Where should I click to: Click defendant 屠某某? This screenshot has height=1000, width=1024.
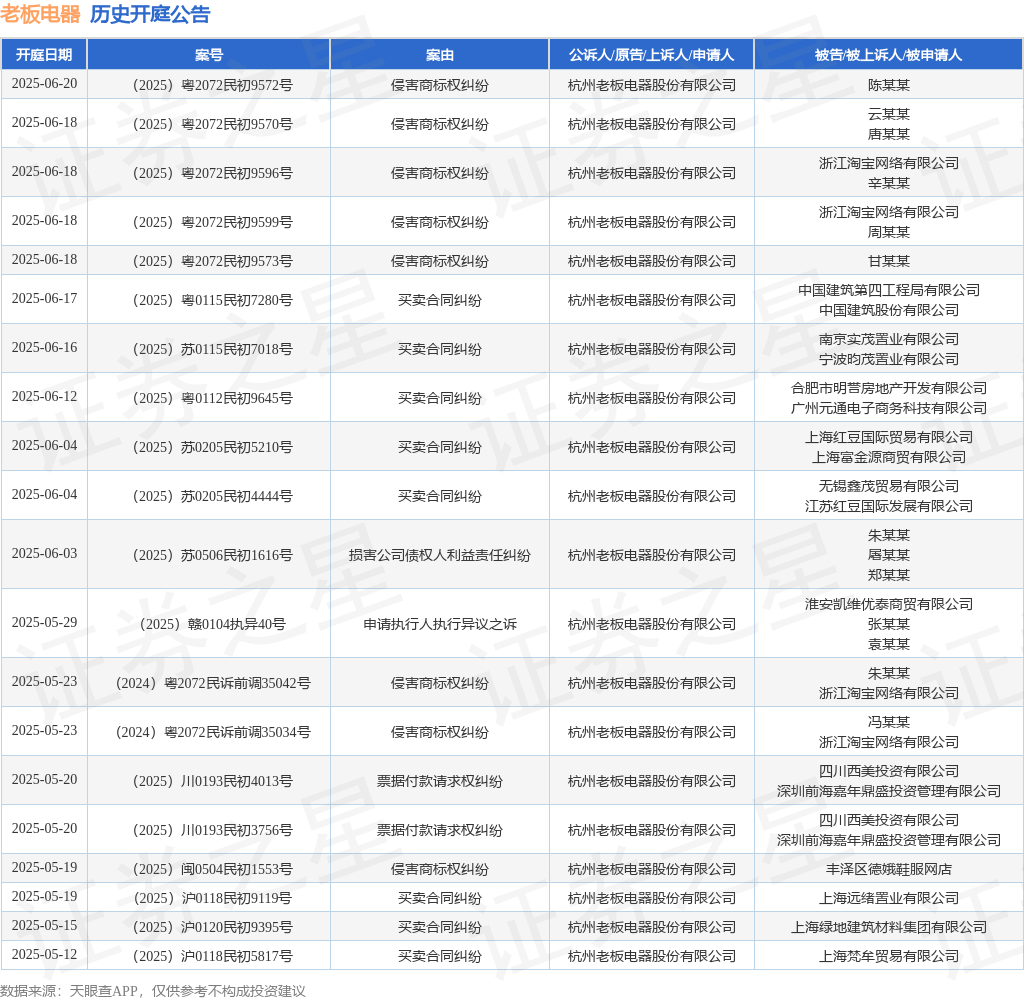[889, 555]
